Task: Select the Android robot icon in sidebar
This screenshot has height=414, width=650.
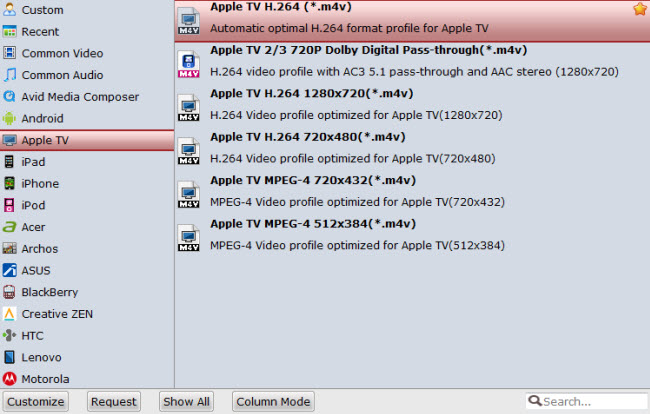Action: pos(9,119)
